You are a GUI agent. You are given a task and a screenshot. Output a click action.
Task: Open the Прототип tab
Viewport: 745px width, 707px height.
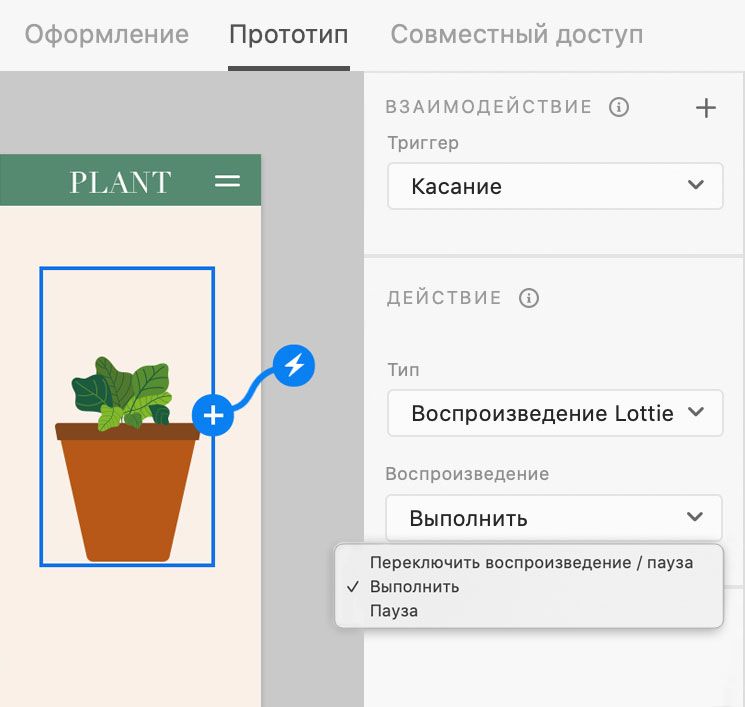[288, 35]
